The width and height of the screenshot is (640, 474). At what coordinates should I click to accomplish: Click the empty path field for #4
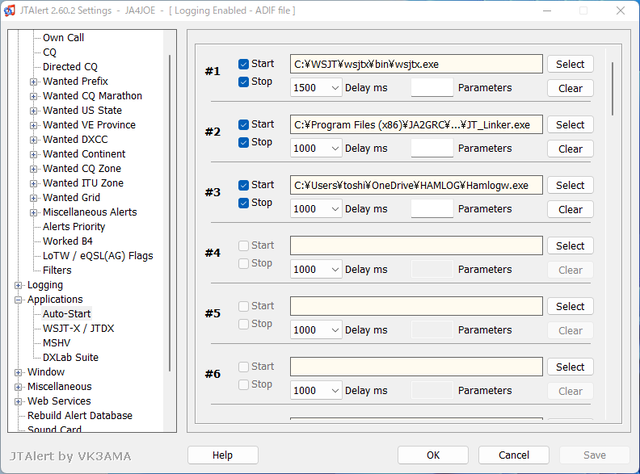coord(416,245)
